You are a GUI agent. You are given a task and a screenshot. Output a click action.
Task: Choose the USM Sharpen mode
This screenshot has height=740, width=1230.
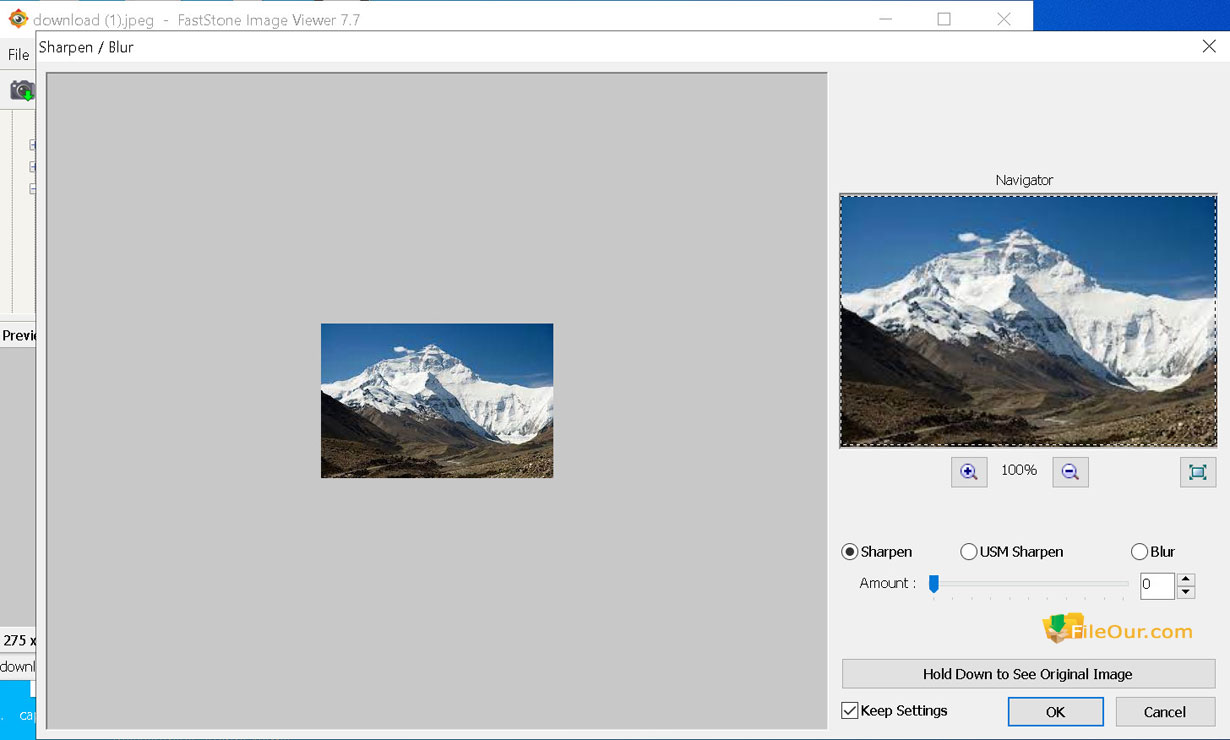[x=968, y=552]
